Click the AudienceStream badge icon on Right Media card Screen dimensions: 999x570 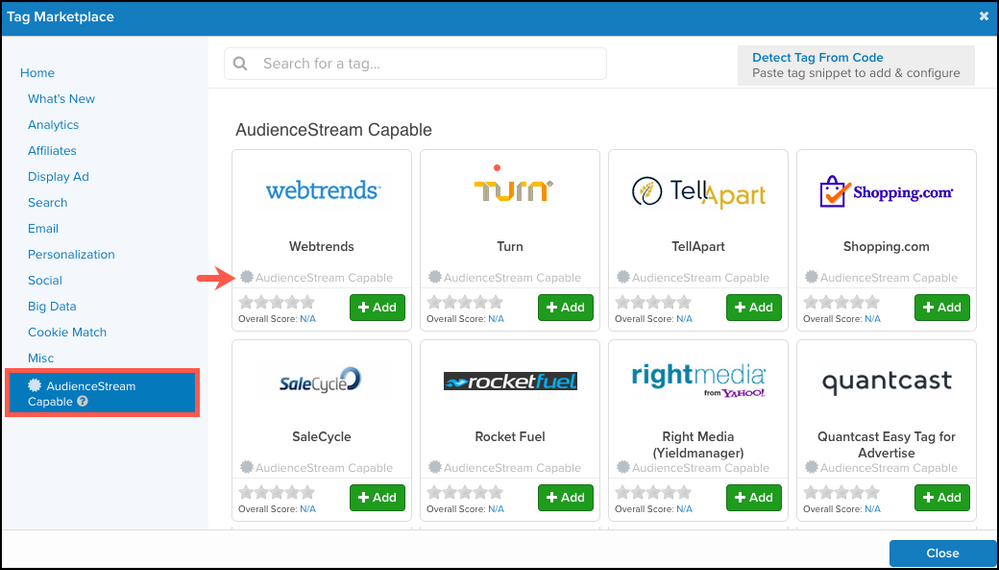623,467
